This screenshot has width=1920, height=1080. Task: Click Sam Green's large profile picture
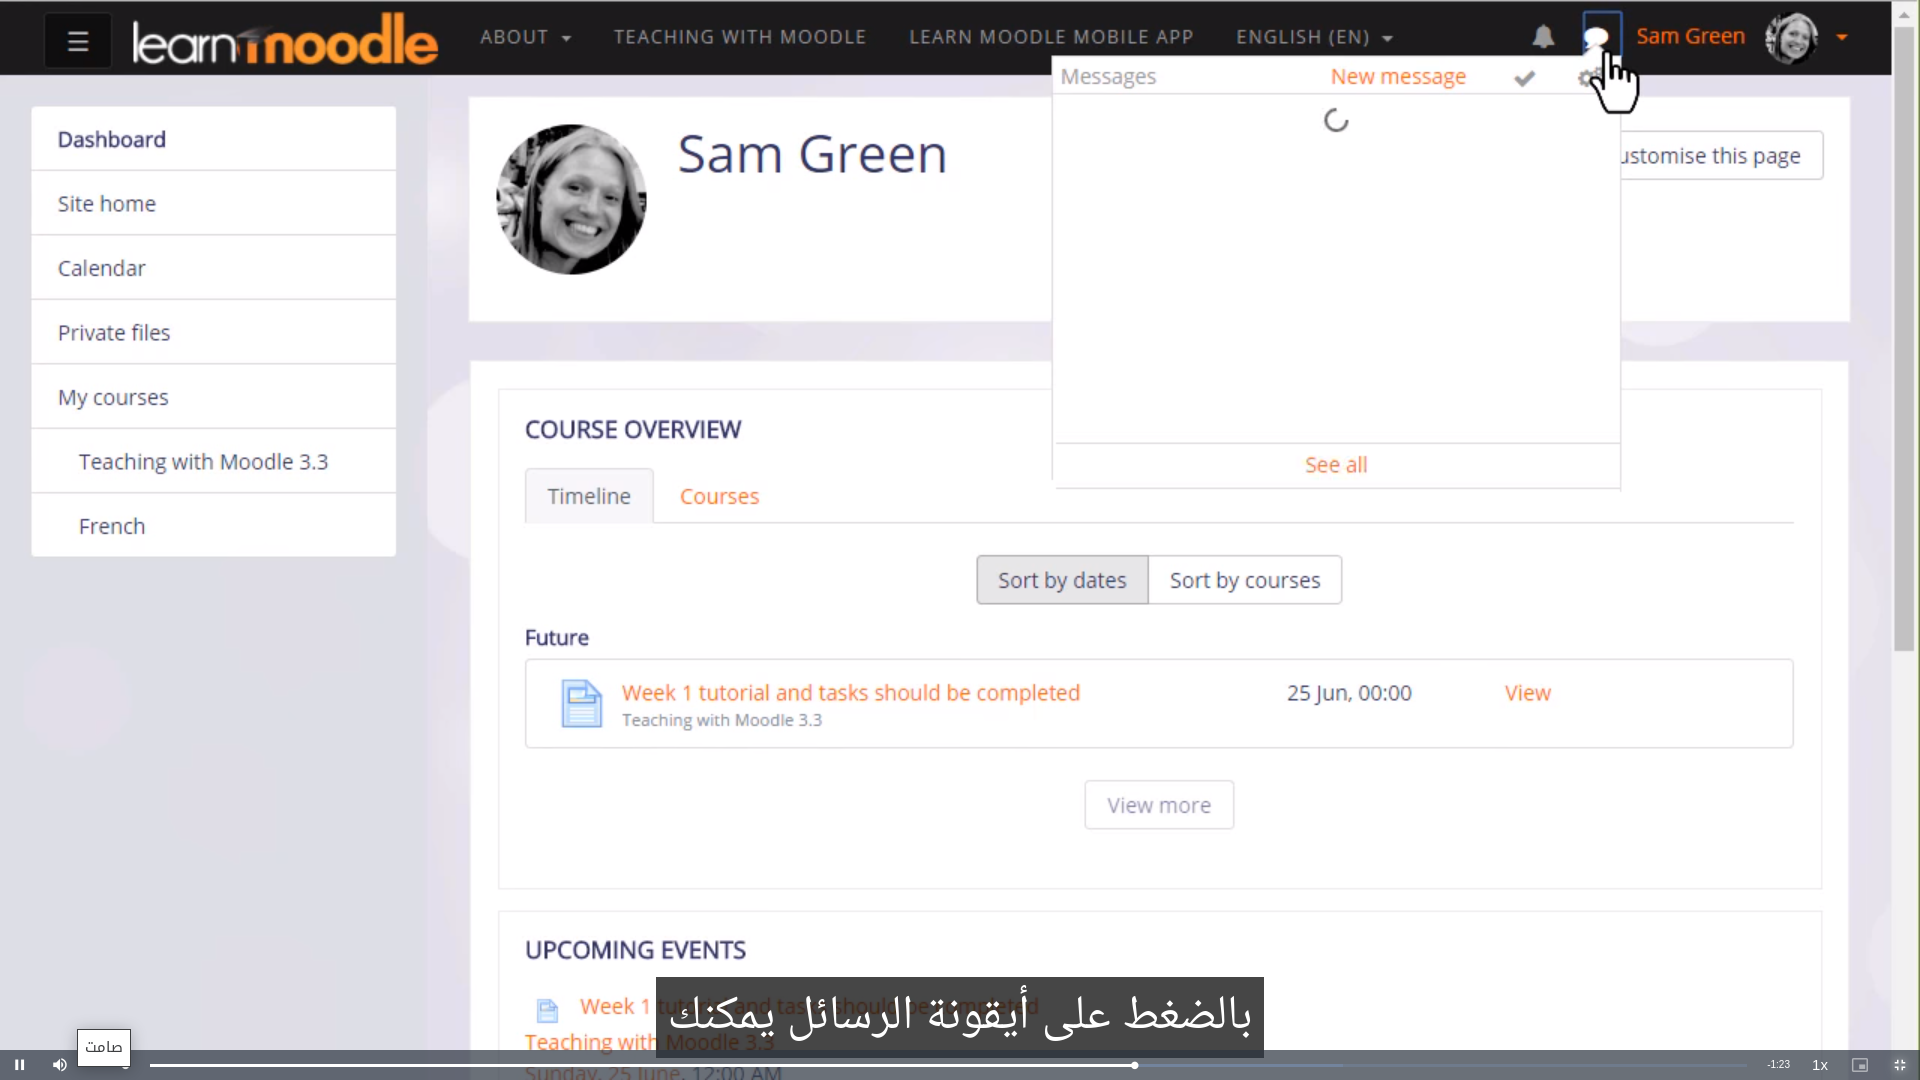click(571, 199)
